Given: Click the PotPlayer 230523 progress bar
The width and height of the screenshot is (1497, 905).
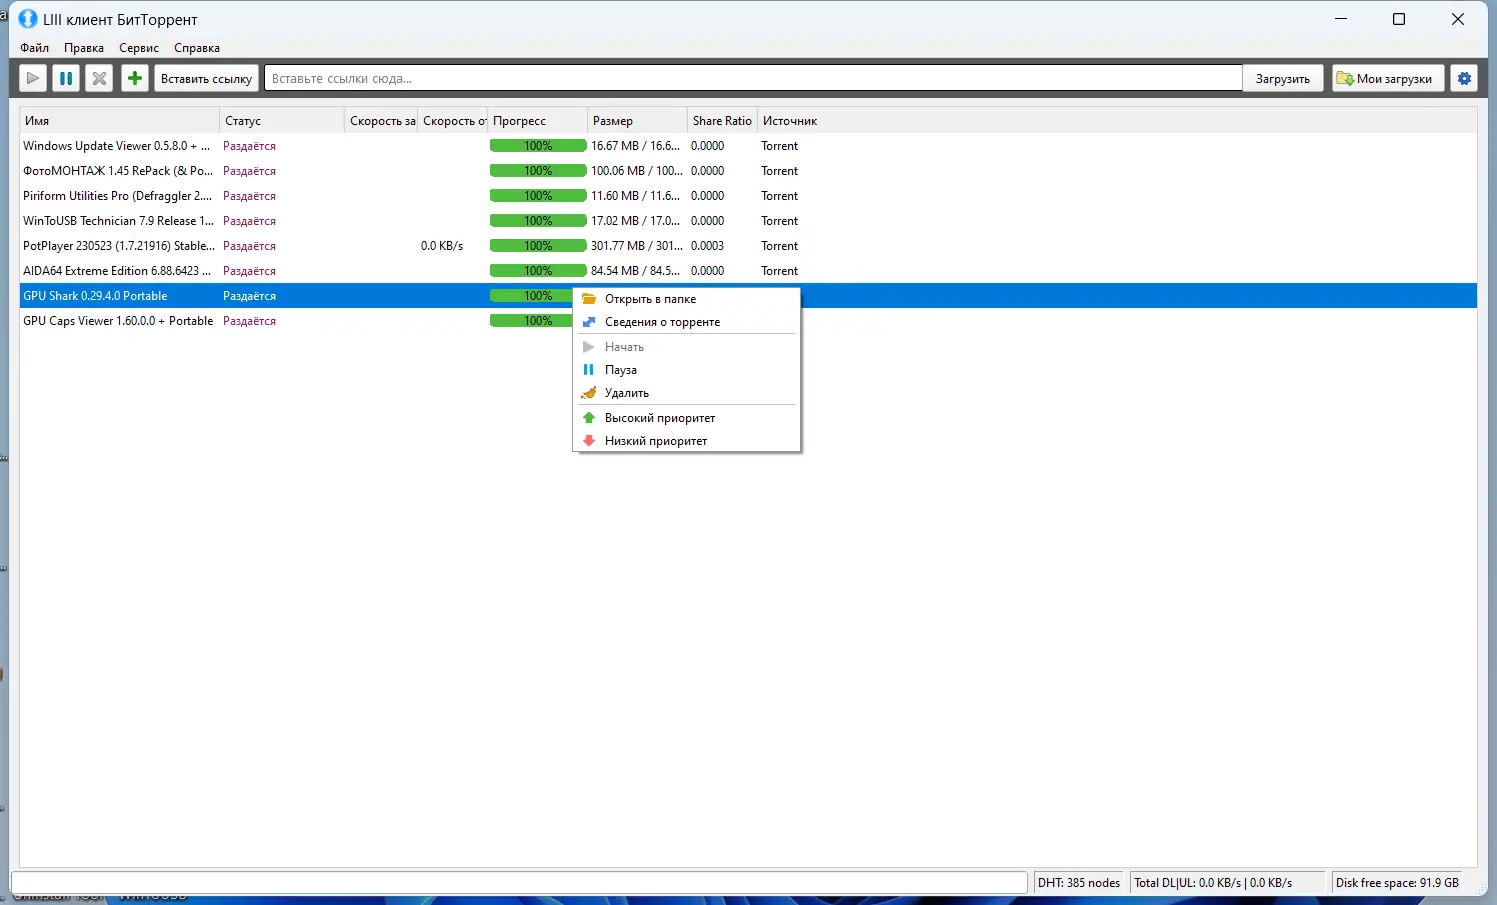Looking at the screenshot, I should (x=538, y=246).
